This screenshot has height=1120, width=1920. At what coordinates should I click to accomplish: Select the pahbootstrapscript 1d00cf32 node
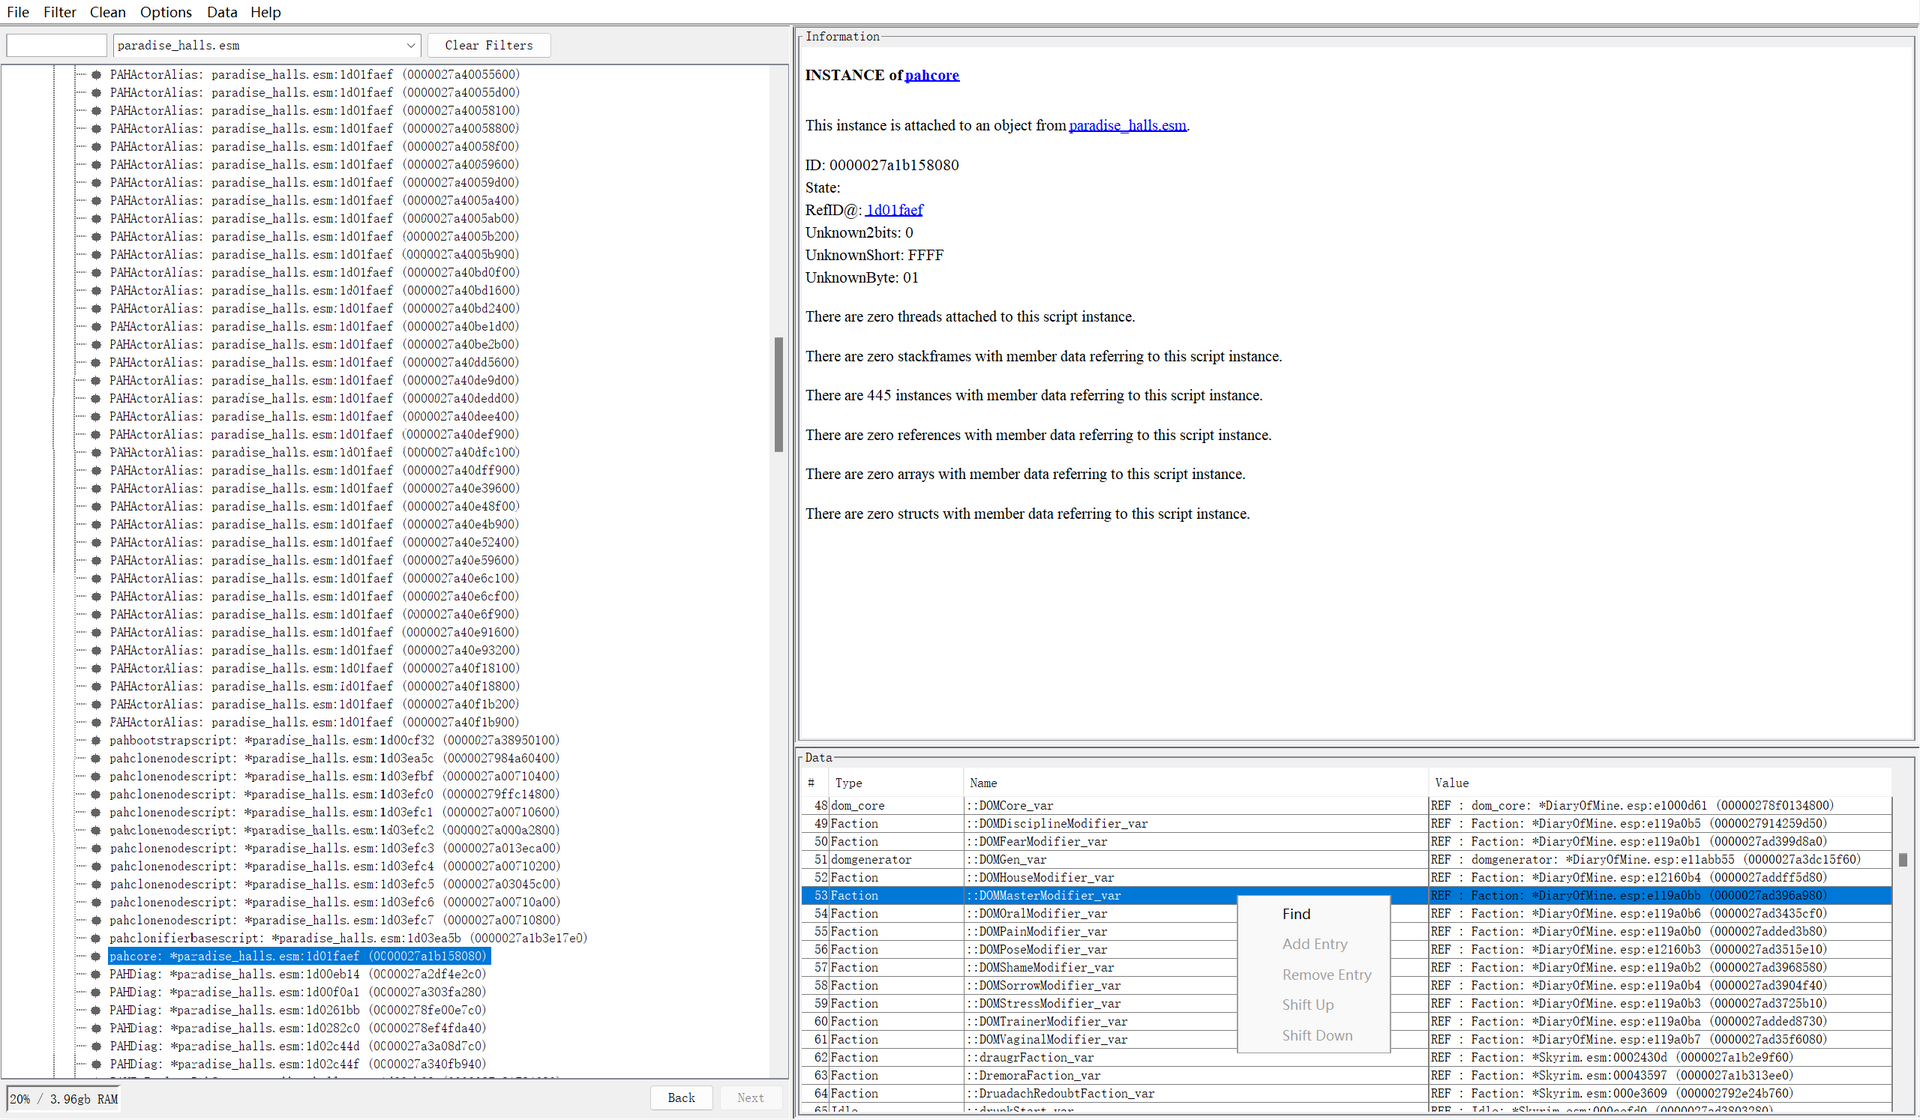click(334, 740)
